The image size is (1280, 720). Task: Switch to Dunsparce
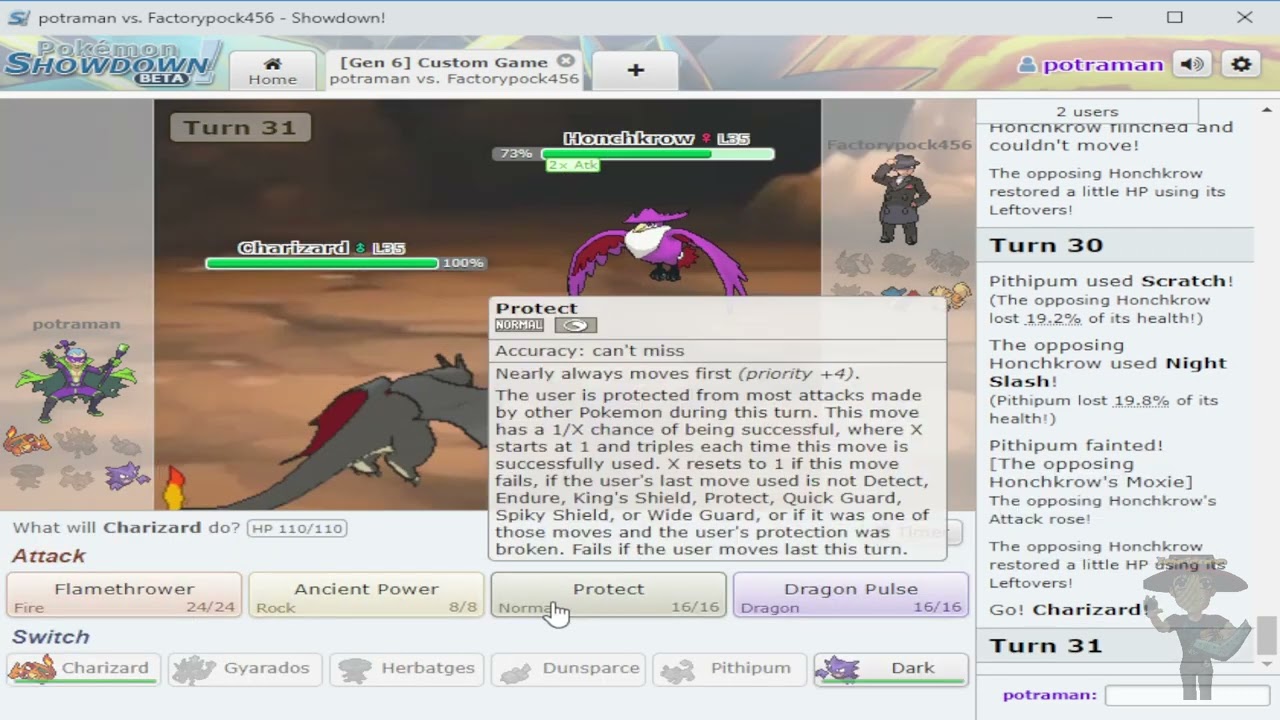point(568,669)
